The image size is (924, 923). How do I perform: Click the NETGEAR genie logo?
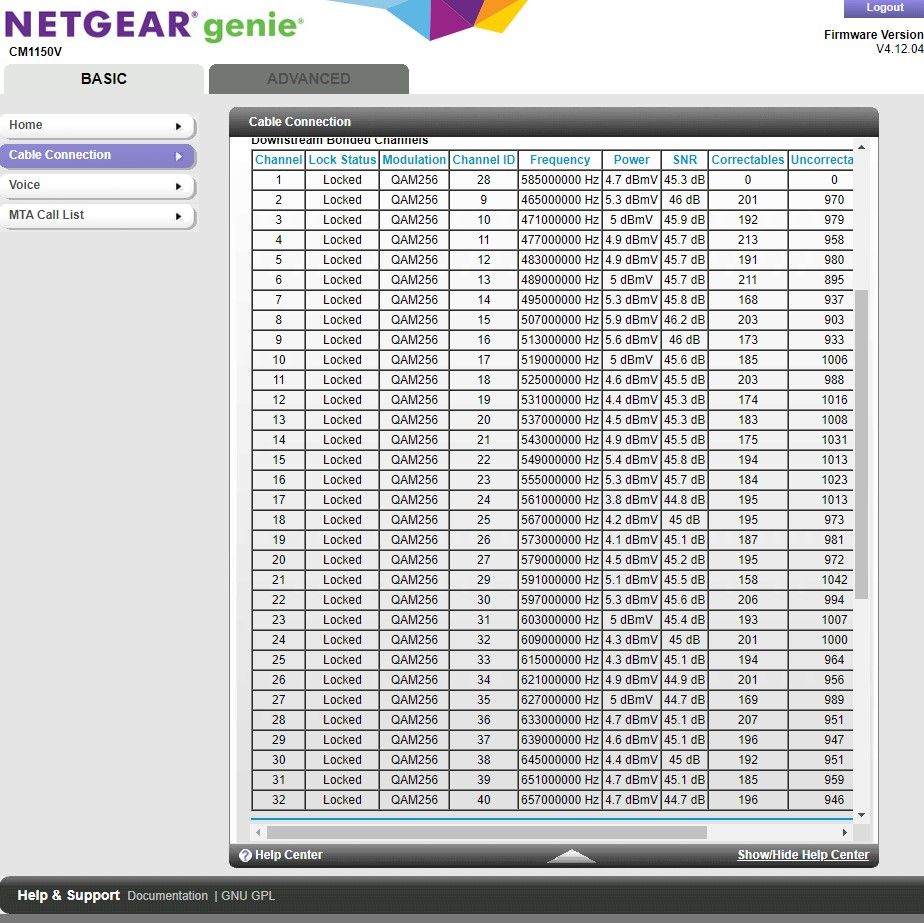154,25
